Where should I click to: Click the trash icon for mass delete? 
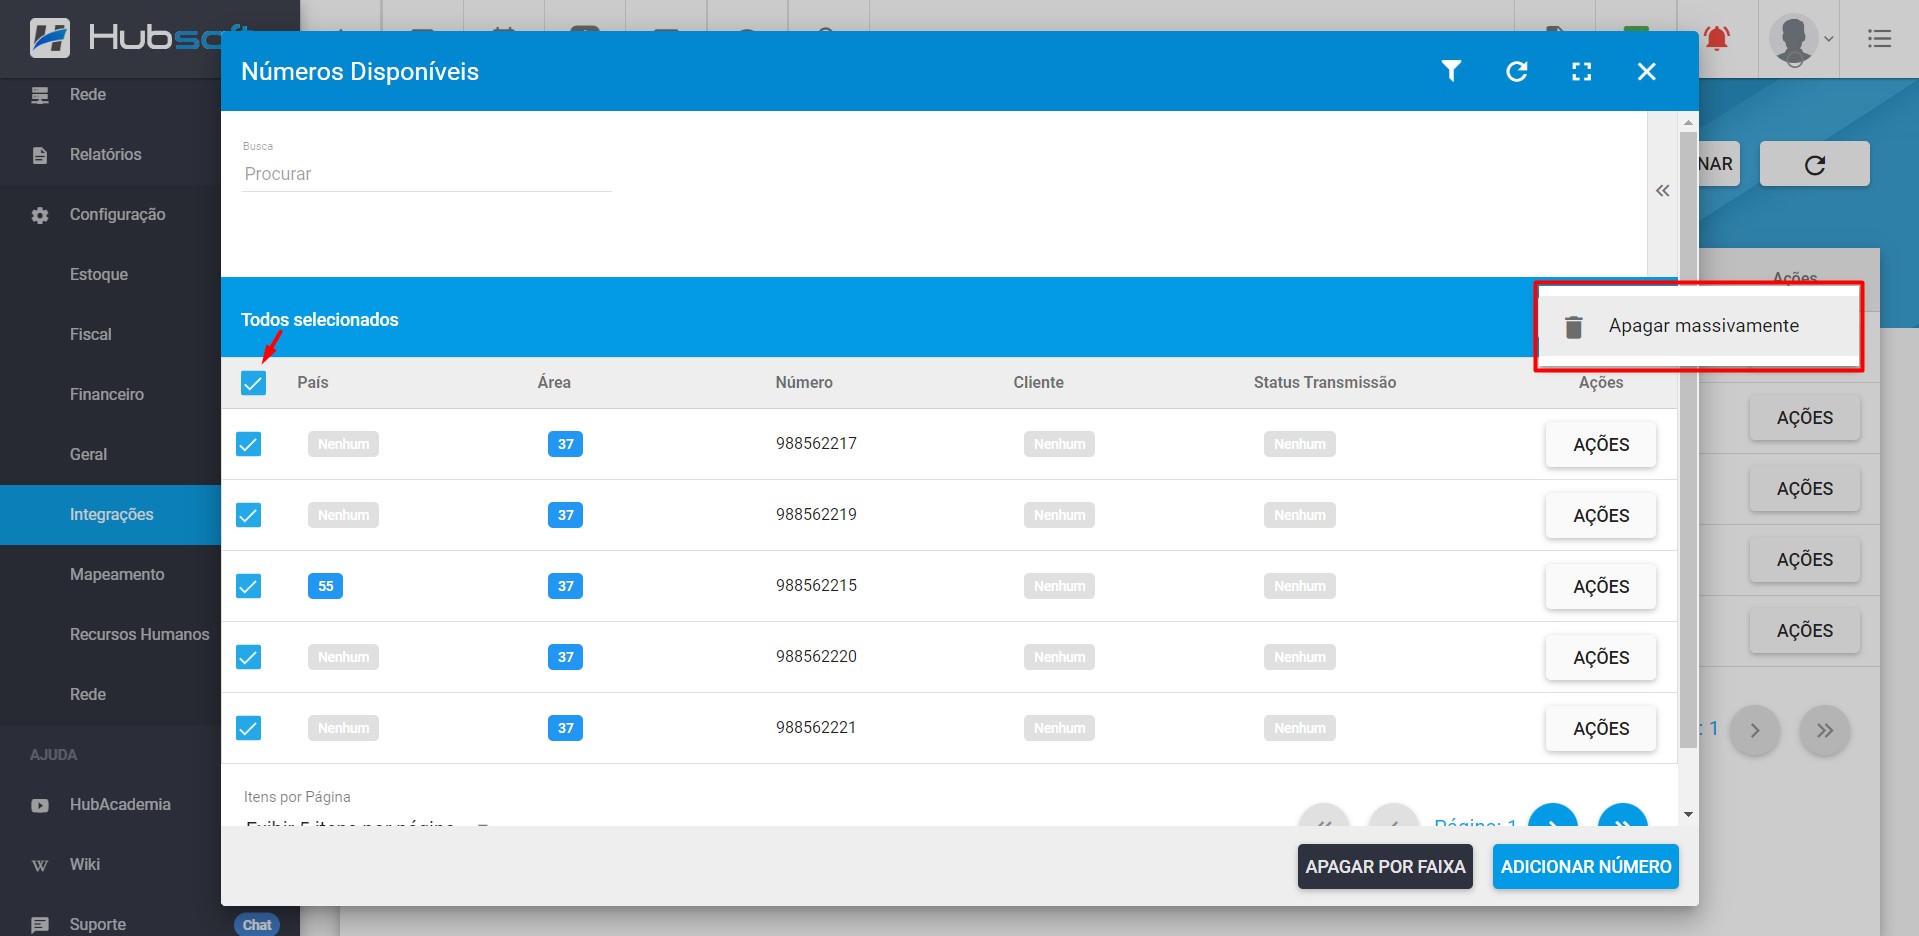[1573, 327]
